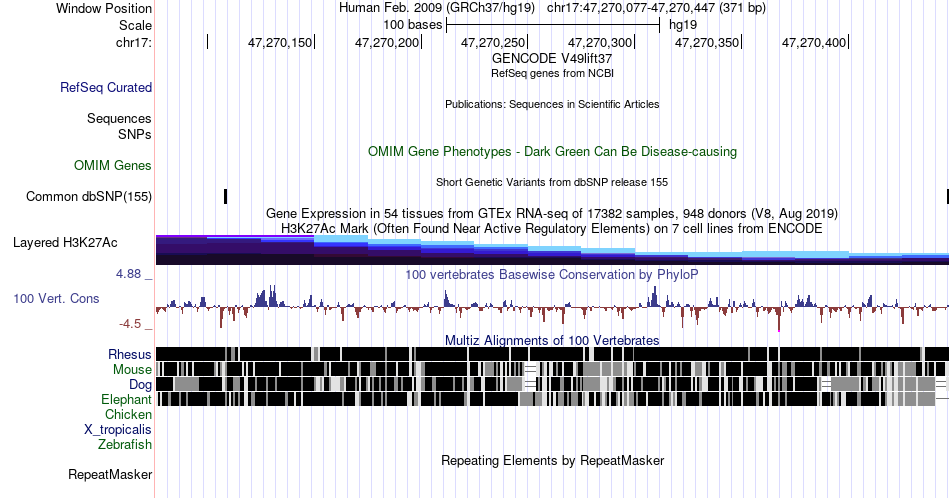Viewport: 950px width, 498px height.
Task: Click the 47,270,150 ruler position
Action: (x=280, y=42)
